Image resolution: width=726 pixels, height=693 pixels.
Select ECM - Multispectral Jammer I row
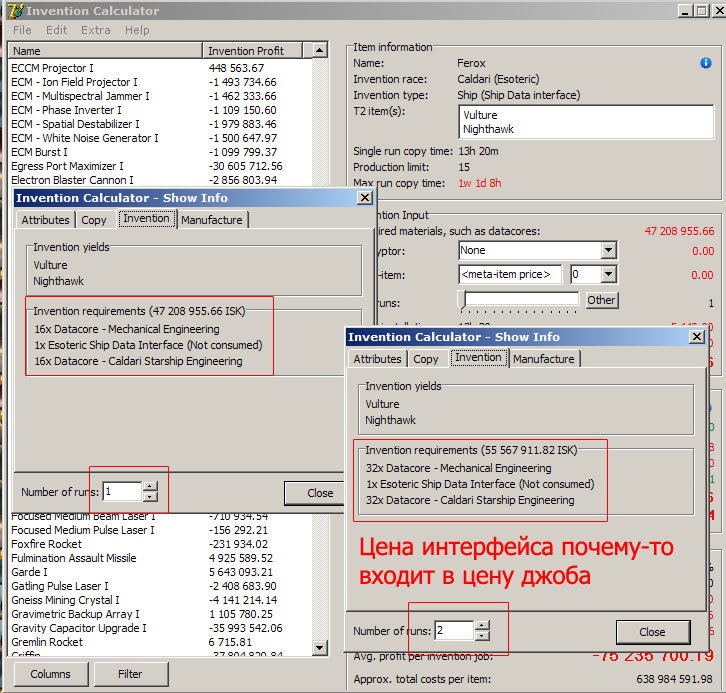[x=160, y=96]
